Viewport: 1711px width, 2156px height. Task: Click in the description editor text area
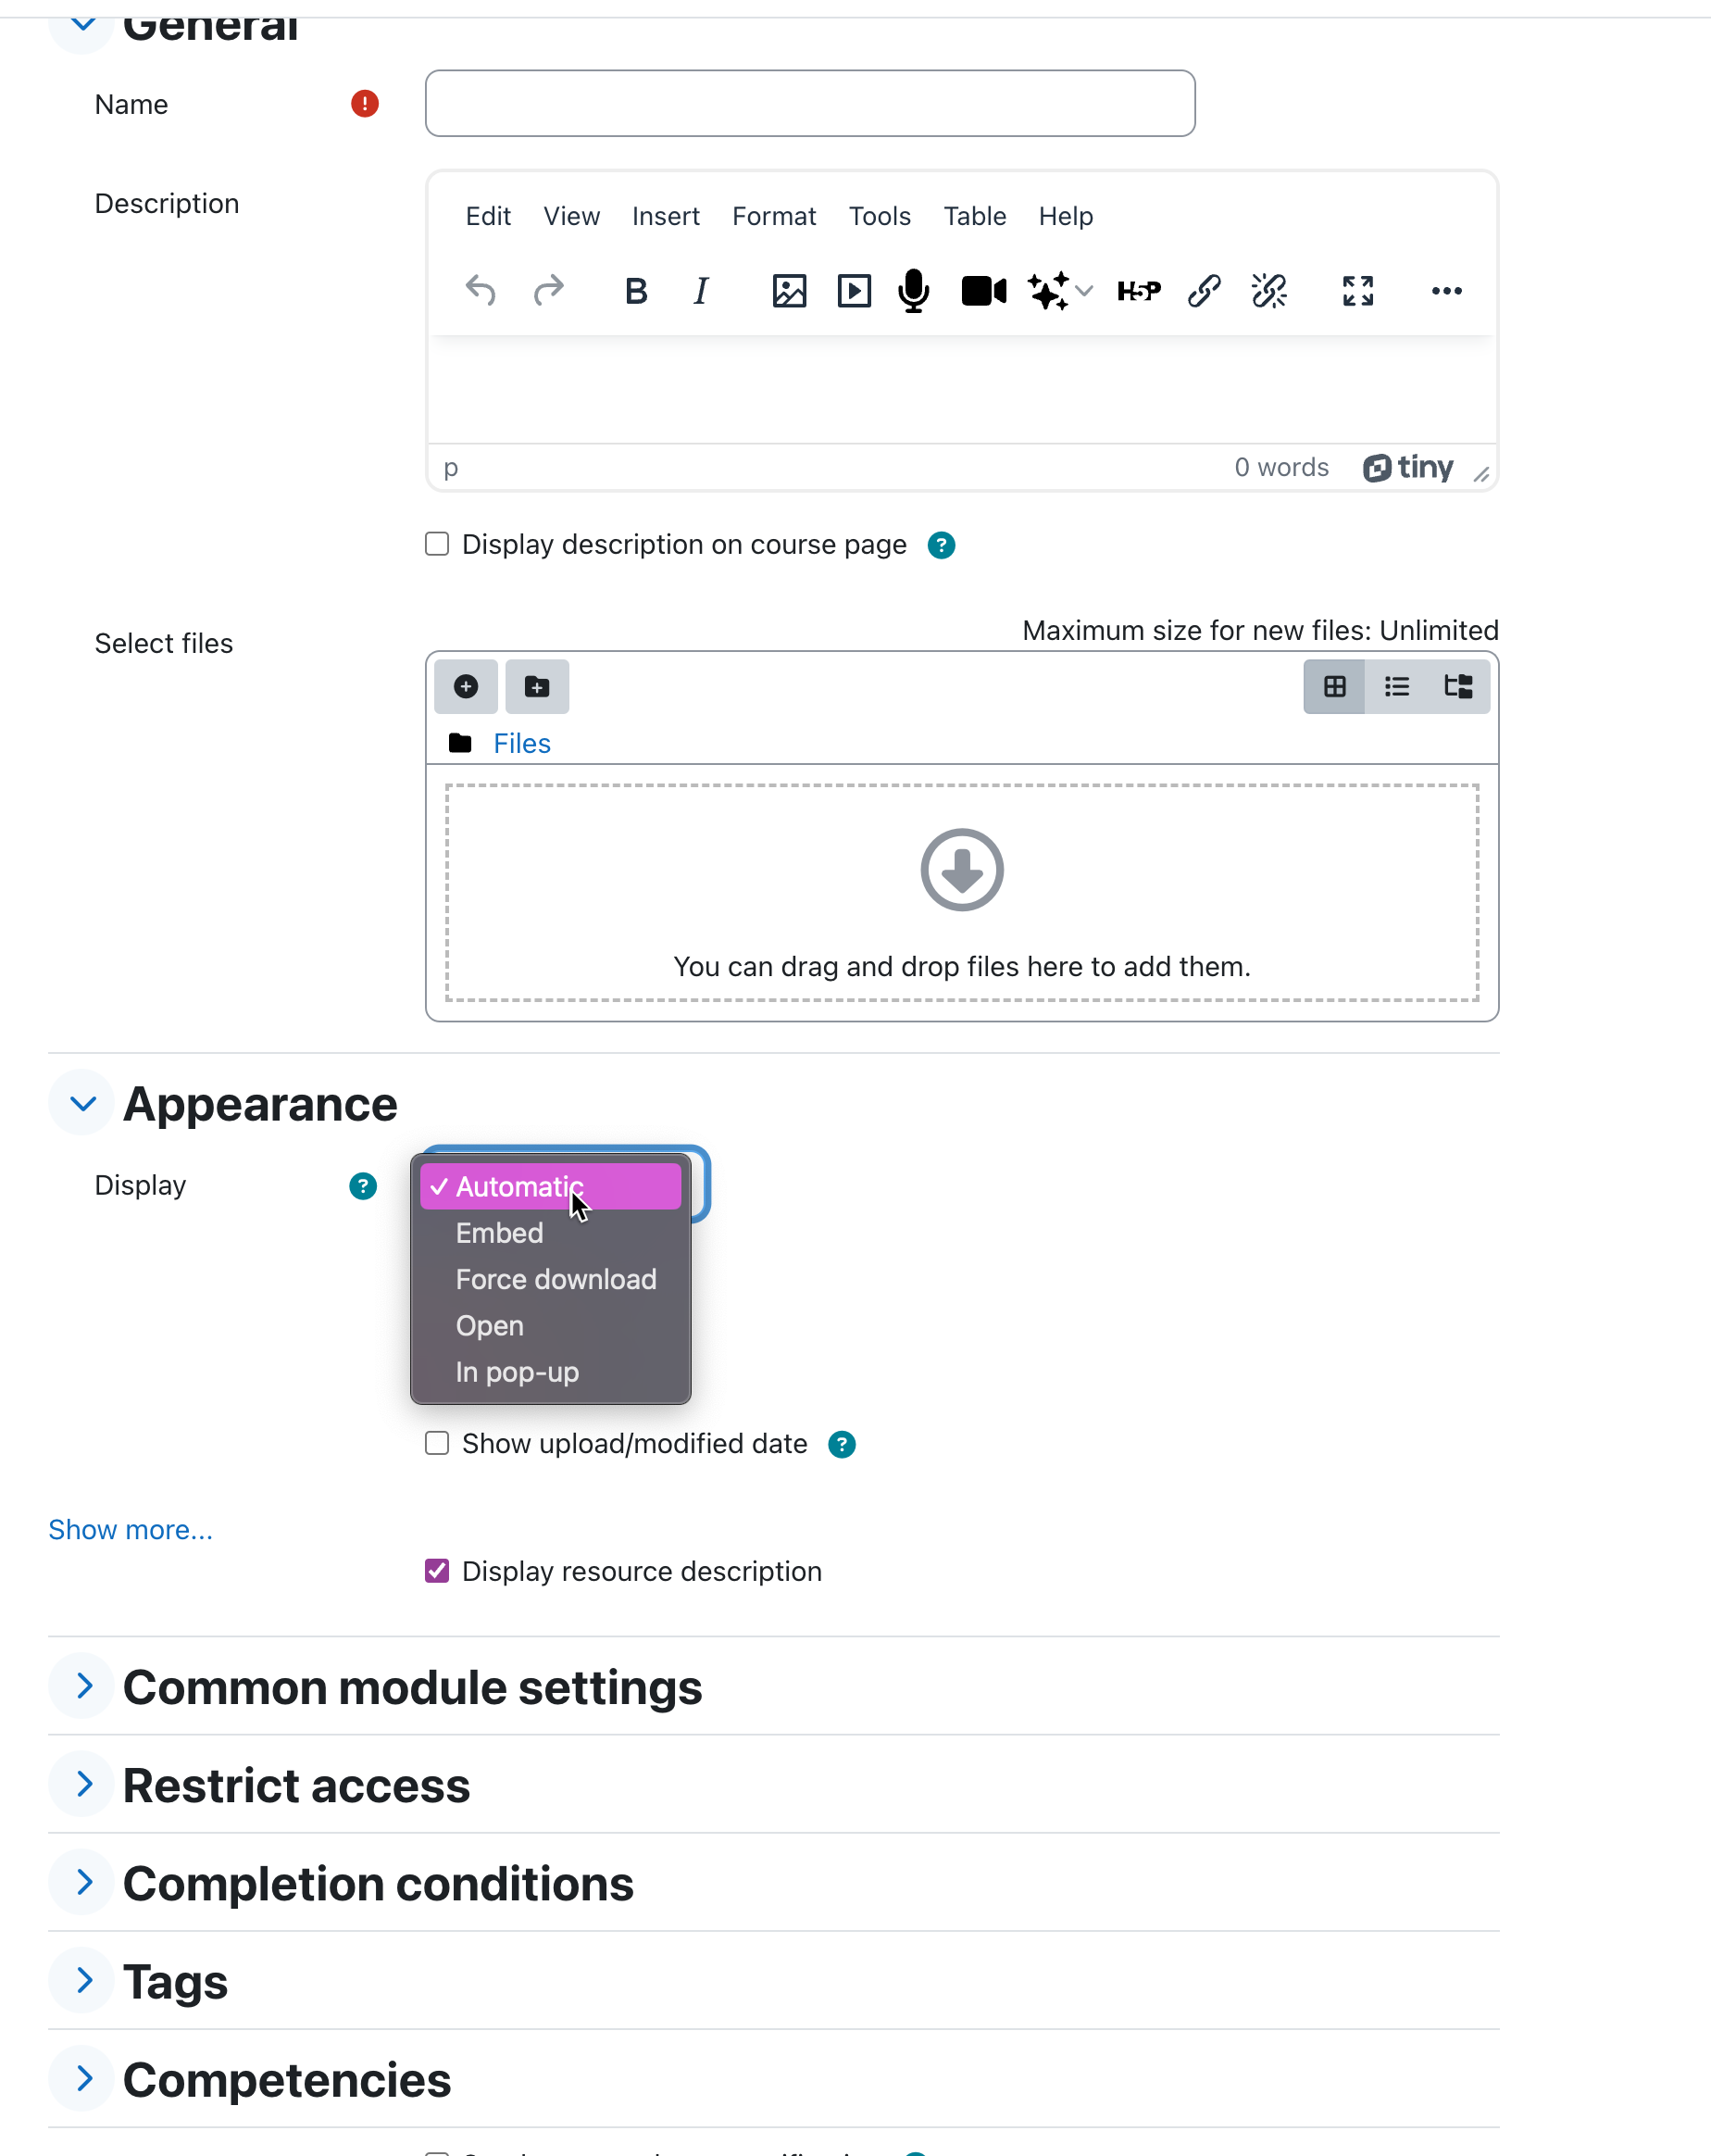[x=962, y=390]
